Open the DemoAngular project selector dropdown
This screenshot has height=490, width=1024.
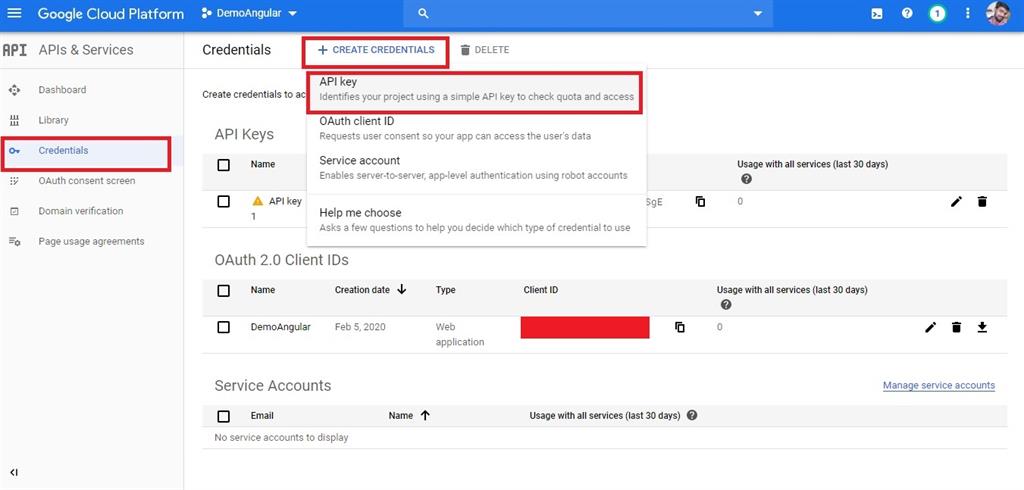click(249, 13)
